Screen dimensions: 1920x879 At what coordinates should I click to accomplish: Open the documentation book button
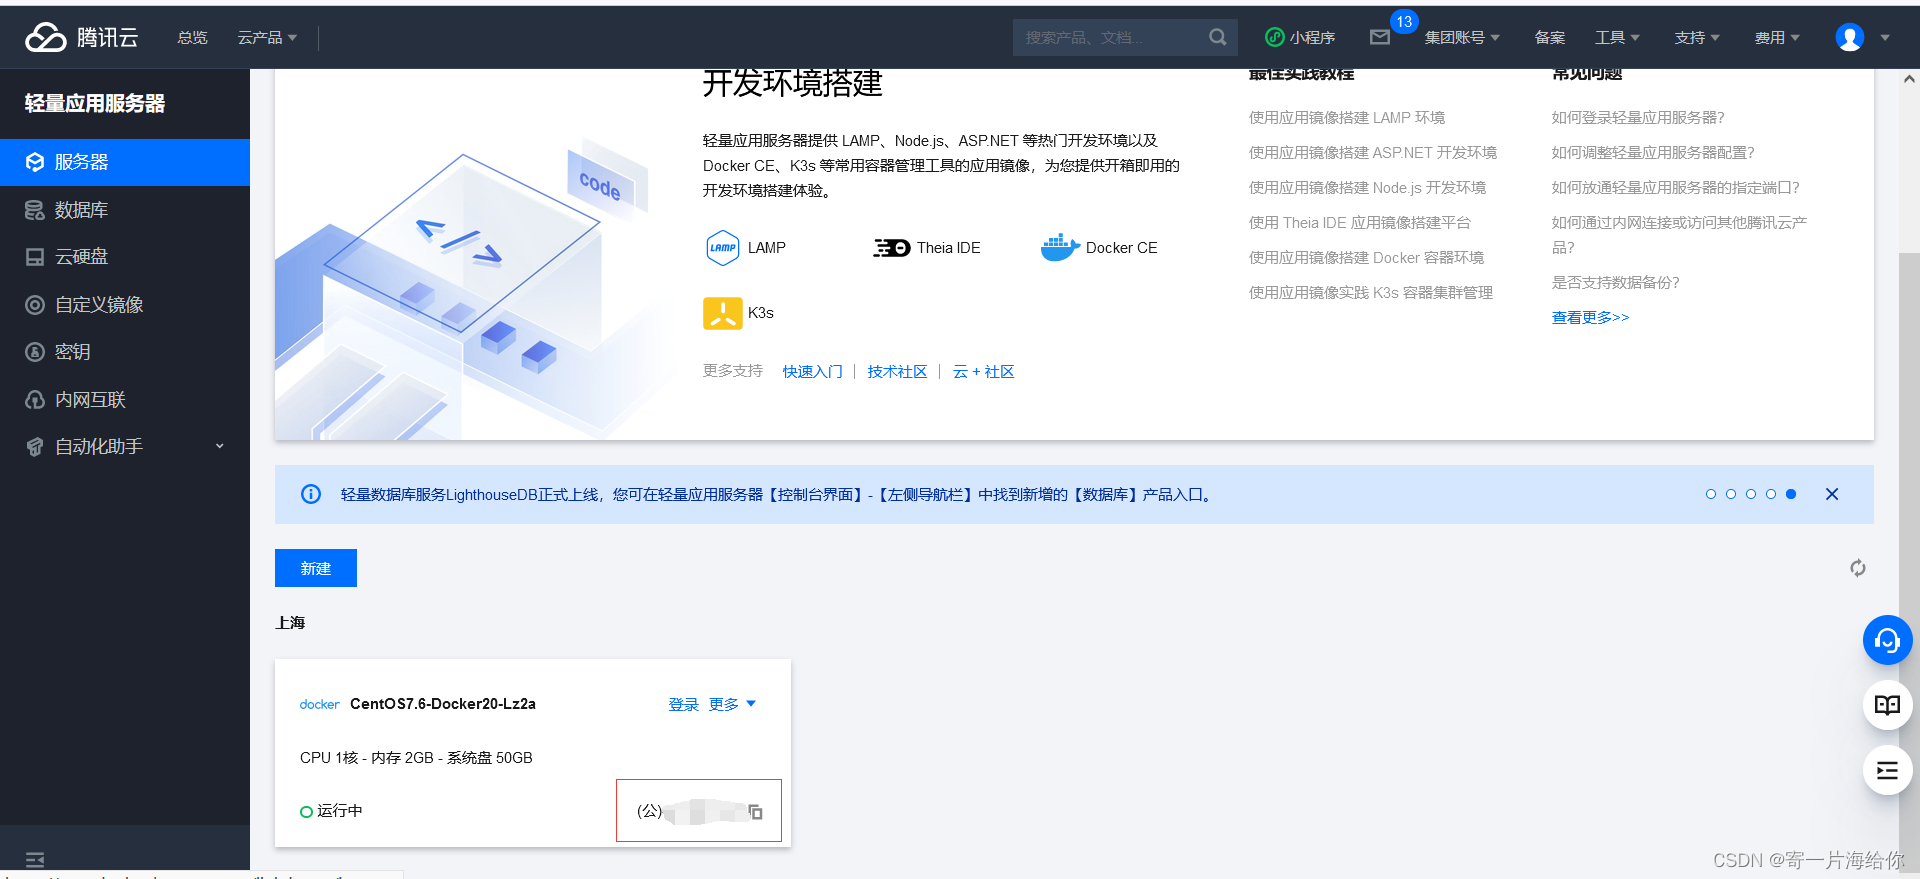pyautogui.click(x=1887, y=705)
